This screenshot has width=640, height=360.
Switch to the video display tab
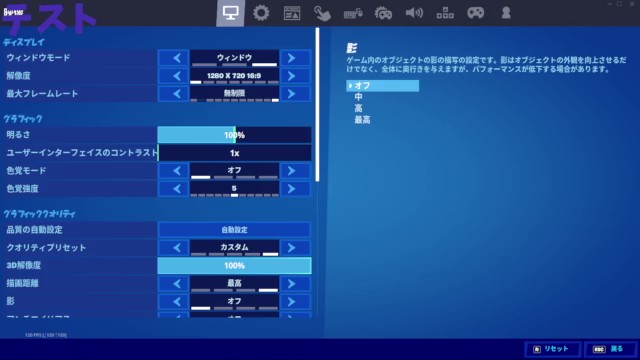(230, 13)
